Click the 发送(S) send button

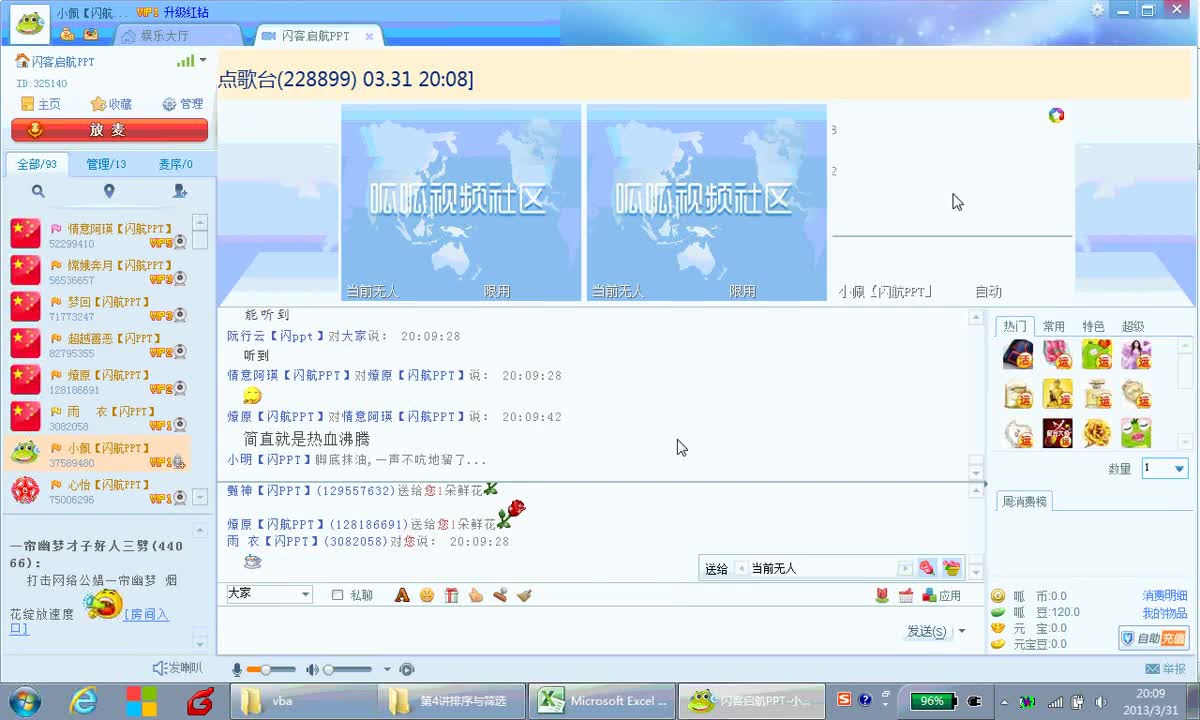[x=927, y=631]
